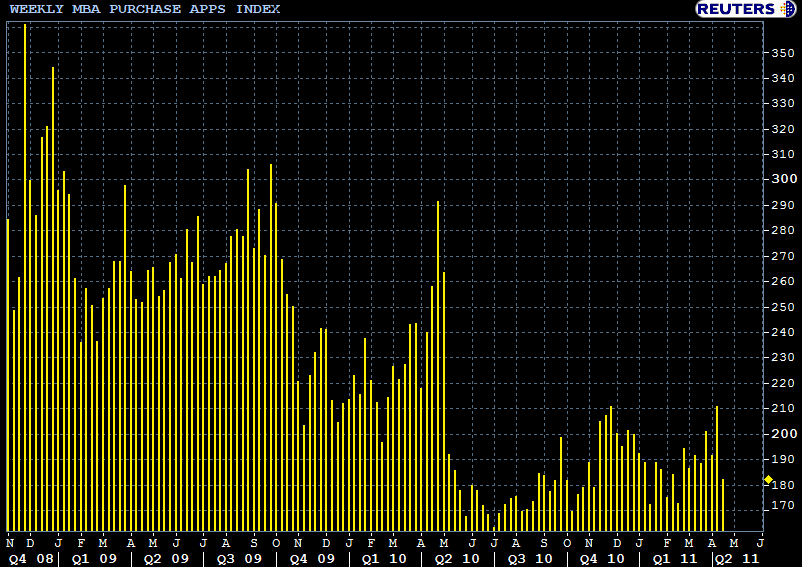Click the REUTERS logo text

click(x=736, y=9)
